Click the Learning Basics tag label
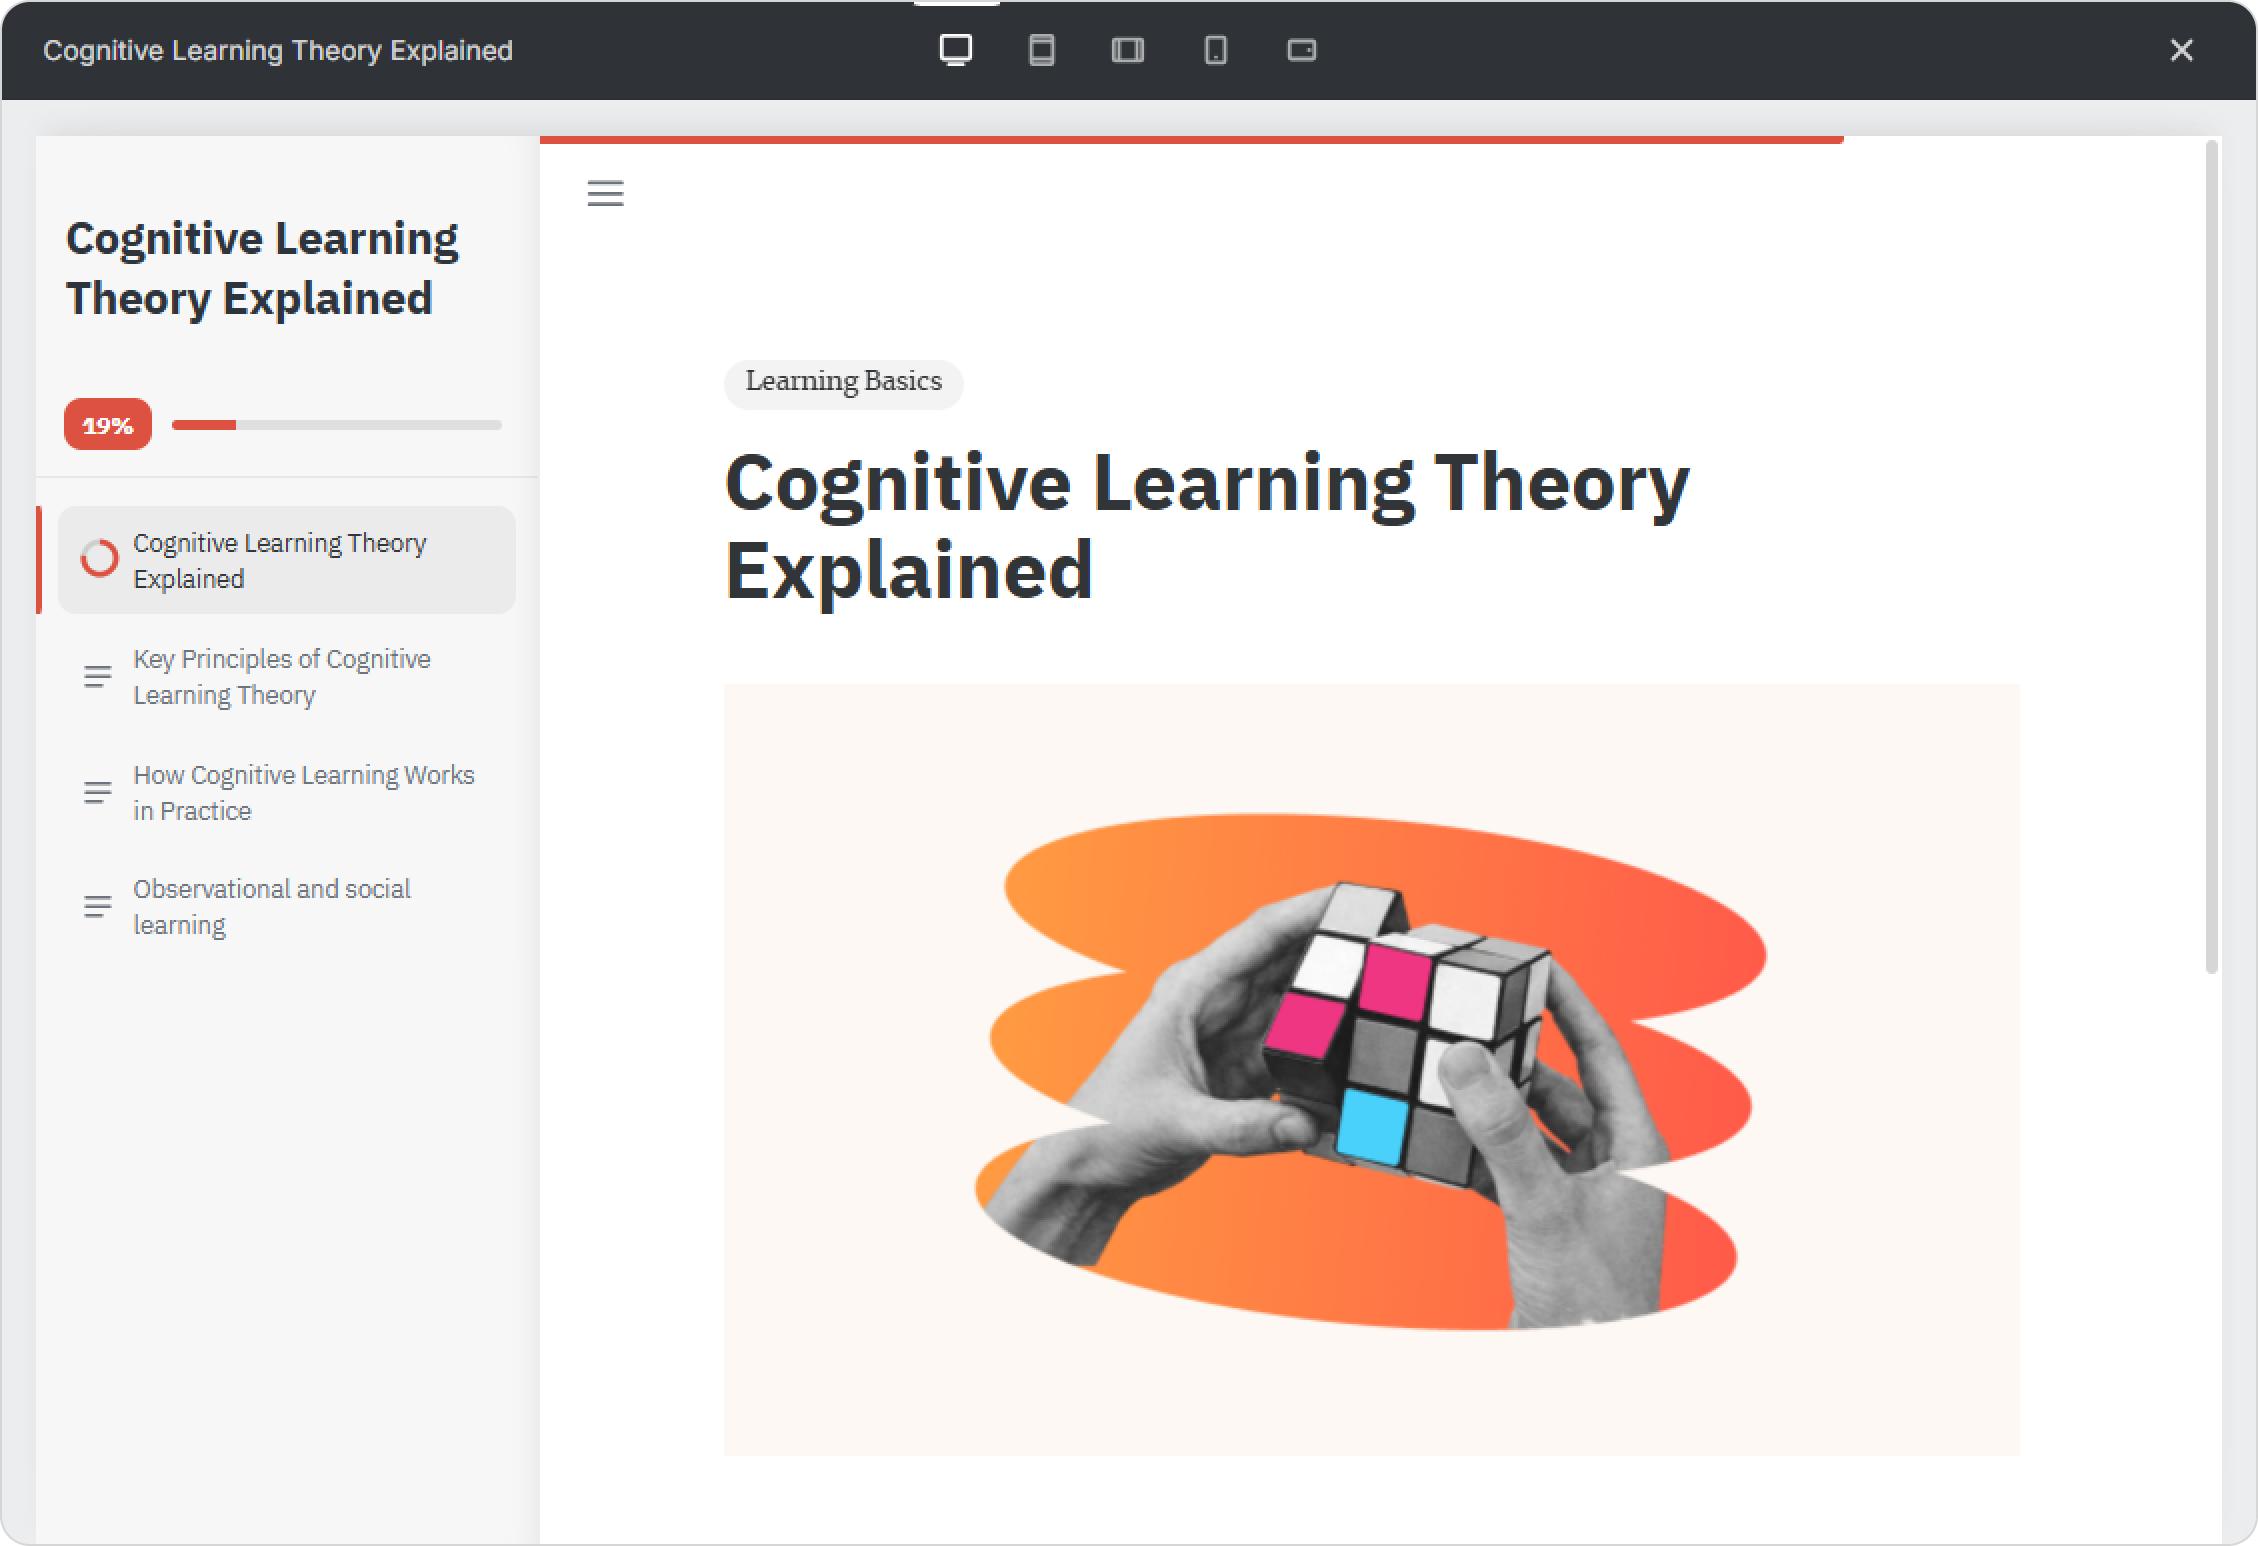2258x1546 pixels. click(x=843, y=383)
